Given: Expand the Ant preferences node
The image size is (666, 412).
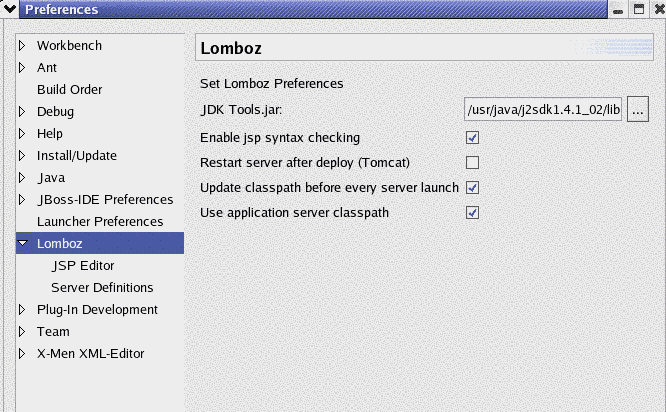Looking at the screenshot, I should (x=23, y=68).
